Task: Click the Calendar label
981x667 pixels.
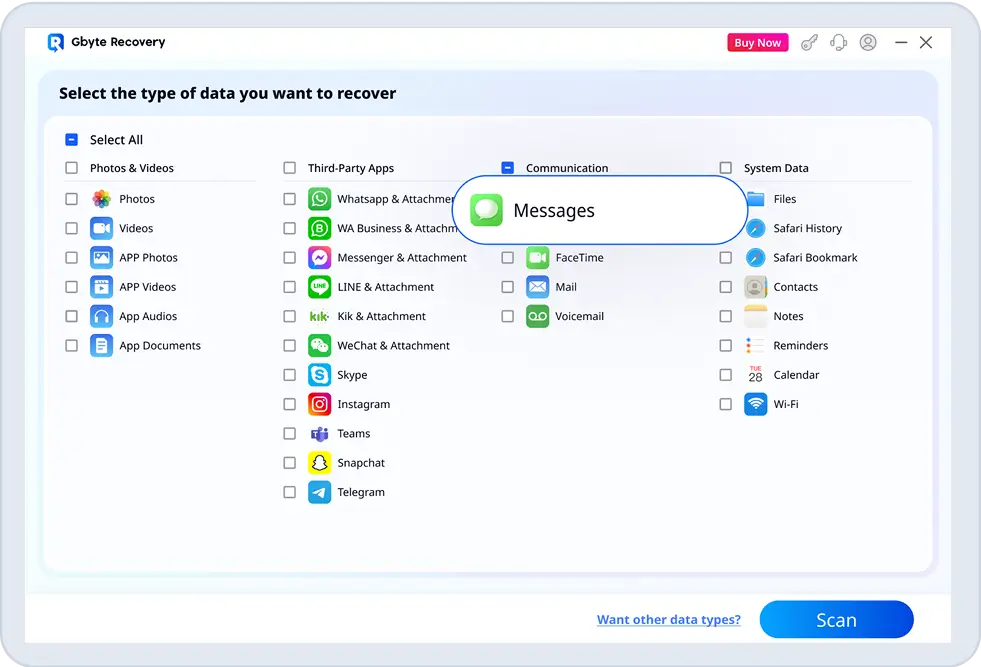Action: (796, 375)
